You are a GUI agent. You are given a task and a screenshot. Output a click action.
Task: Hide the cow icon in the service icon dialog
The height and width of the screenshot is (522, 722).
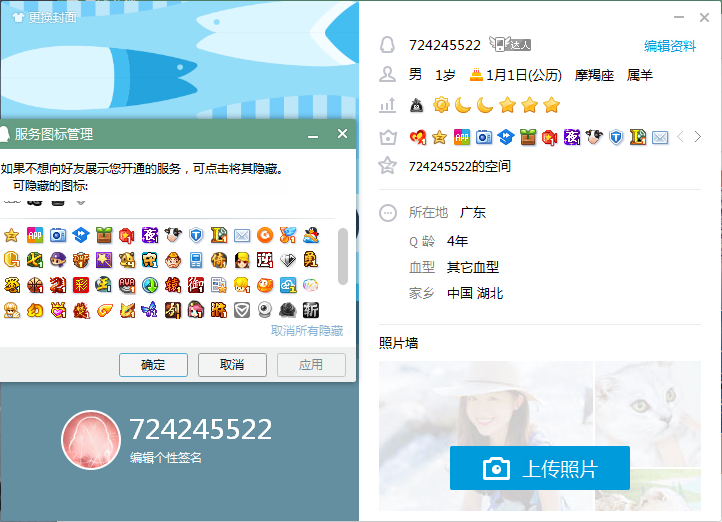173,235
